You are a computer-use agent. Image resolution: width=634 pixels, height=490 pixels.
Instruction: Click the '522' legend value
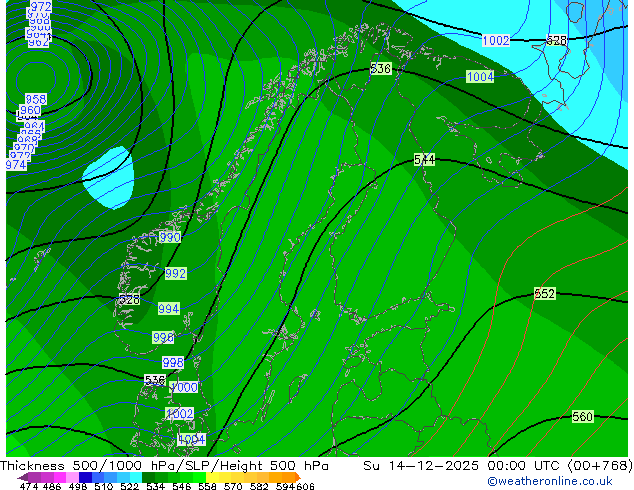click(x=129, y=486)
